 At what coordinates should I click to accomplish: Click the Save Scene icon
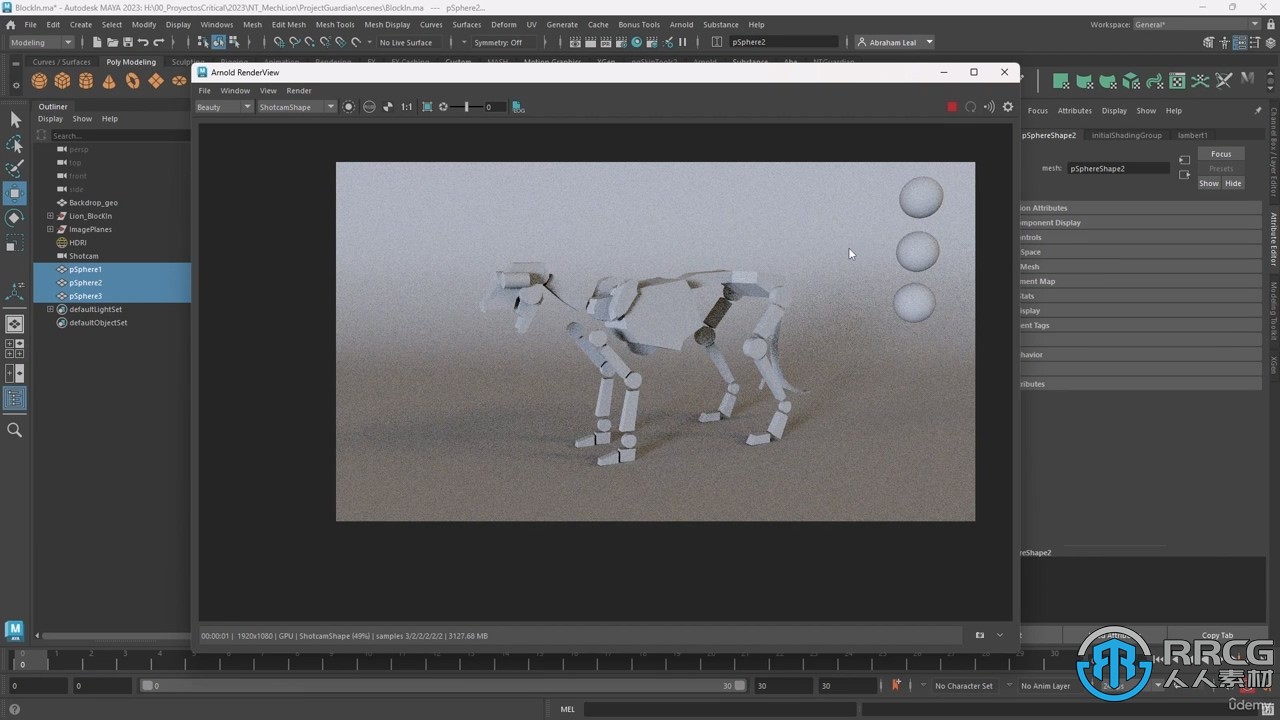(127, 42)
